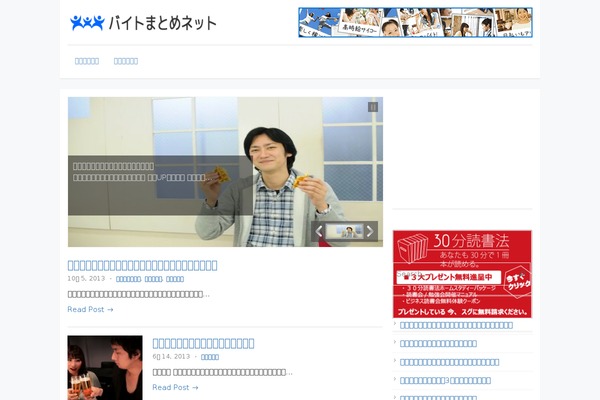This screenshot has height=400, width=600.
Task: Pause the featured slideshow
Action: [373, 107]
